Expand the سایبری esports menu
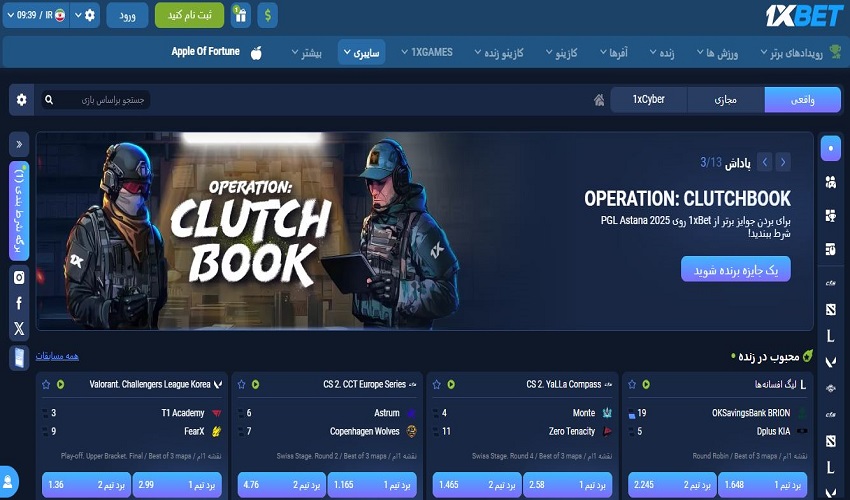The height and width of the screenshot is (500, 850). pos(362,53)
